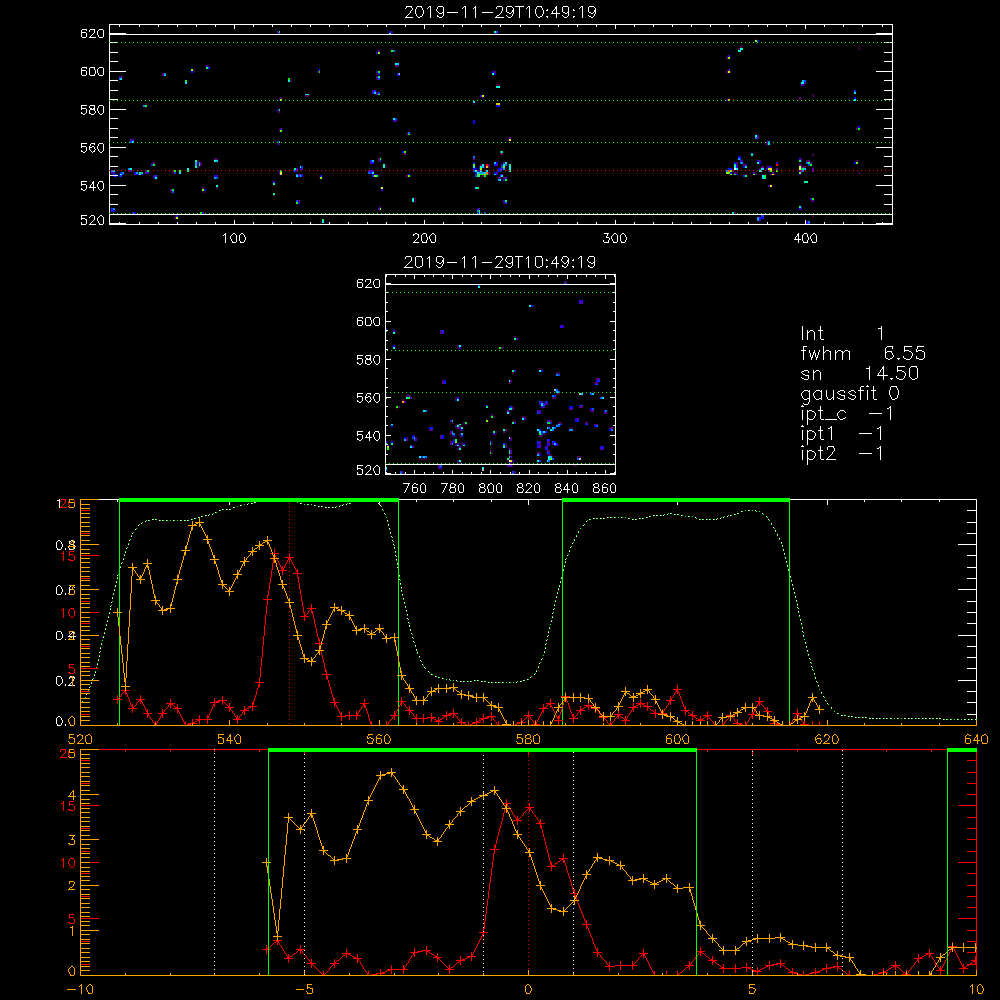Image resolution: width=1000 pixels, height=1000 pixels.
Task: Click the 'ipt2 -1' value
Action: tap(842, 453)
